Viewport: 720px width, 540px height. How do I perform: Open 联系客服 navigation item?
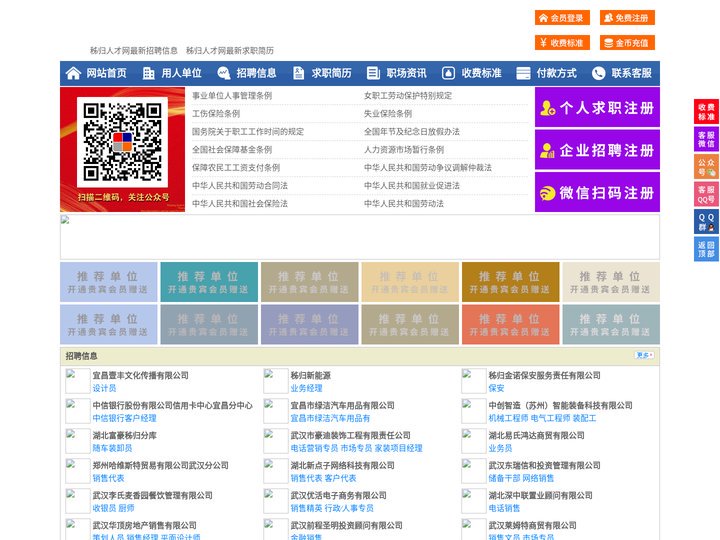tap(631, 73)
